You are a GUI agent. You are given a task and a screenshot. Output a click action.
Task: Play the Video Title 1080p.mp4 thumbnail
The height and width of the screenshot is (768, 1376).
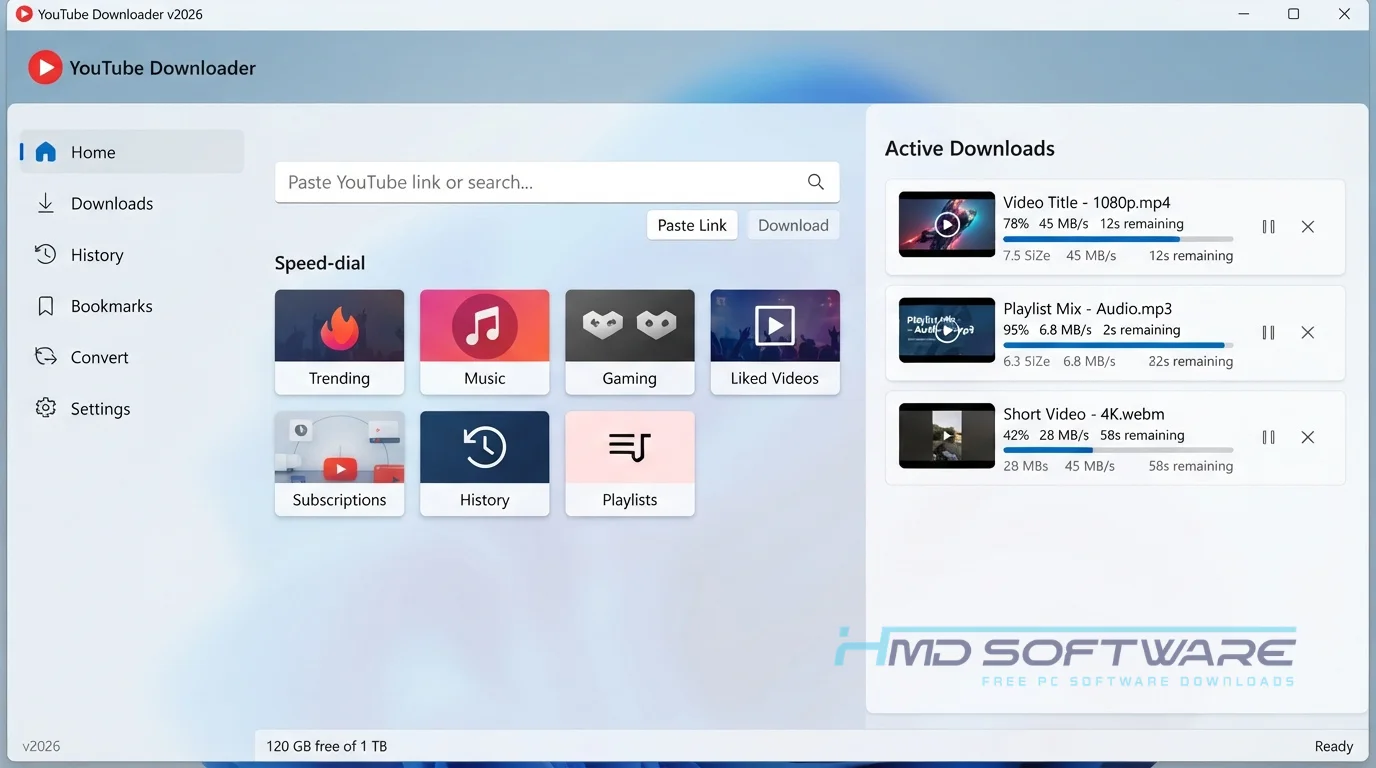pyautogui.click(x=947, y=225)
